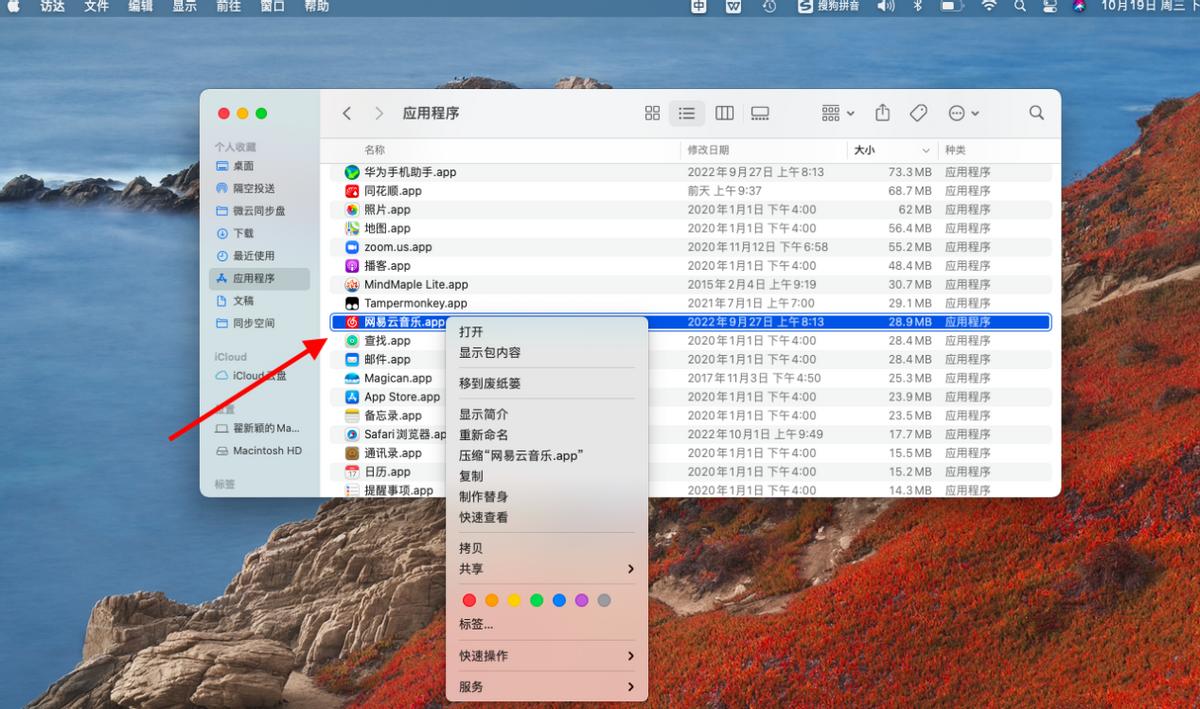
Task: Switch to gallery view
Action: [x=760, y=113]
